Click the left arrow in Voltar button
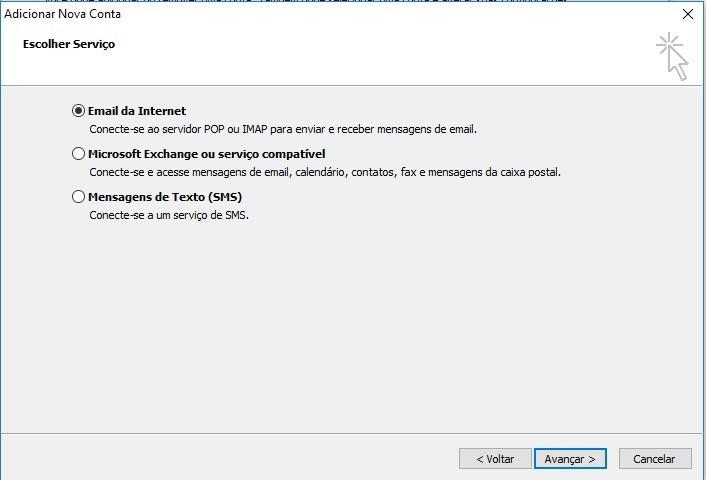This screenshot has height=480, width=706. pos(480,459)
